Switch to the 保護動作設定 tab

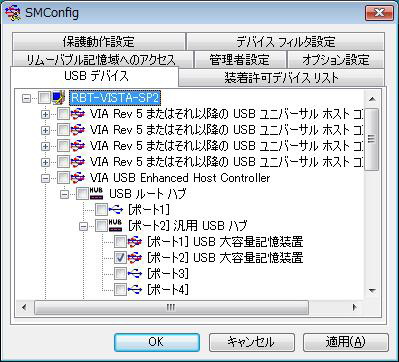pyautogui.click(x=99, y=42)
